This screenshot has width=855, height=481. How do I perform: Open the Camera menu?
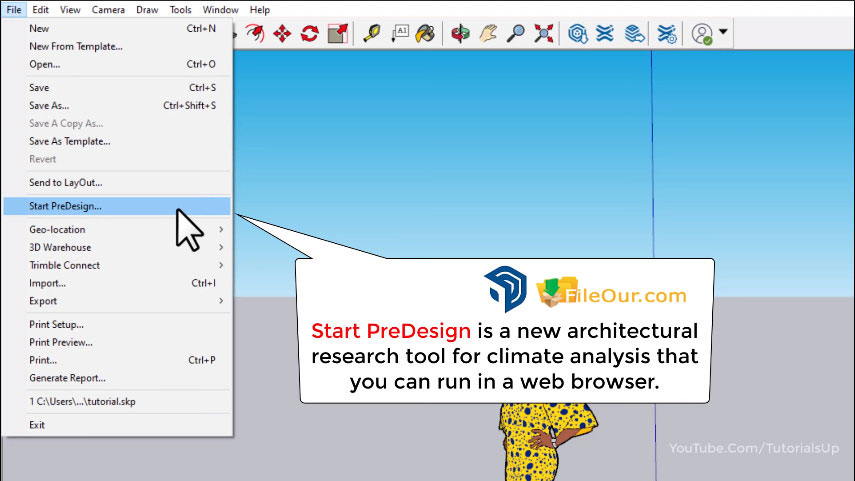[108, 10]
